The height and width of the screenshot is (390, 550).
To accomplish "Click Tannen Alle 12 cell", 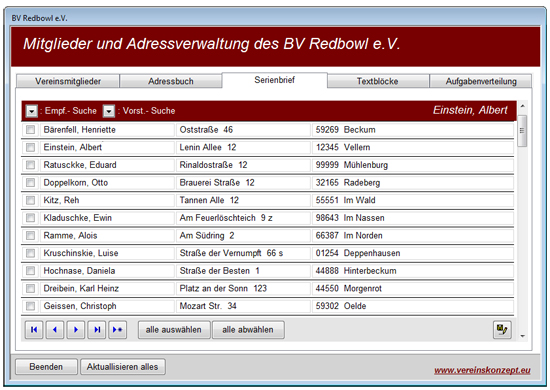I will tap(243, 200).
